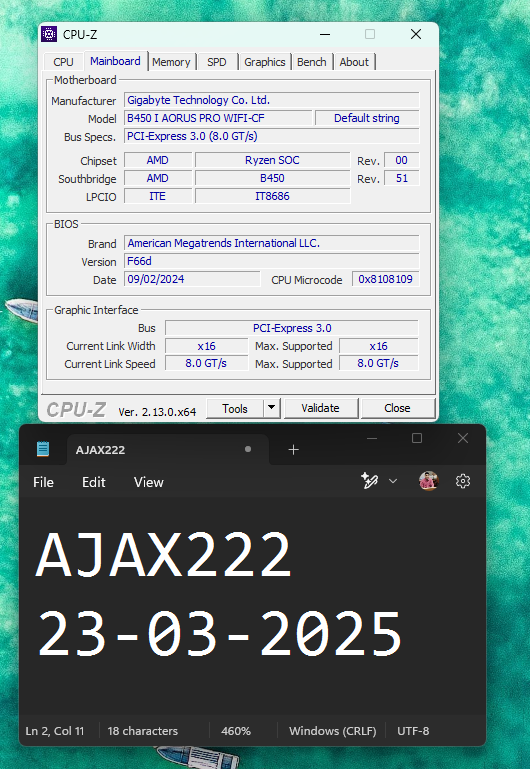Viewport: 530px width, 769px height.
Task: Click the Validate button
Action: [321, 408]
